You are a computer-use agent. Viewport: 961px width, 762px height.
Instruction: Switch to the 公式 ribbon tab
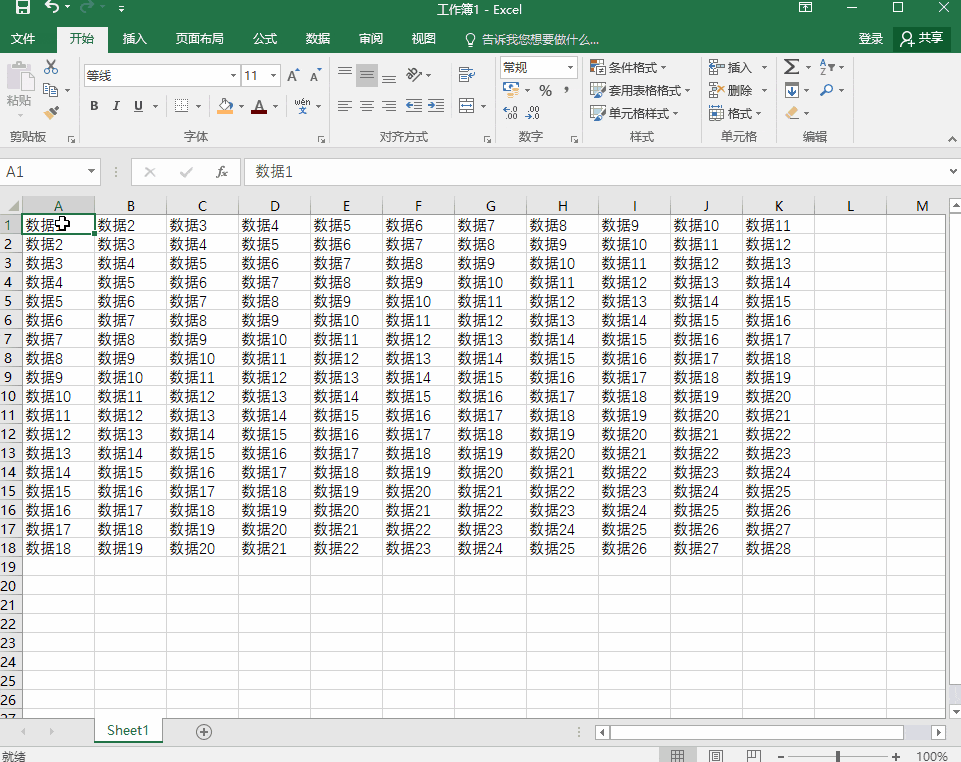[x=265, y=39]
